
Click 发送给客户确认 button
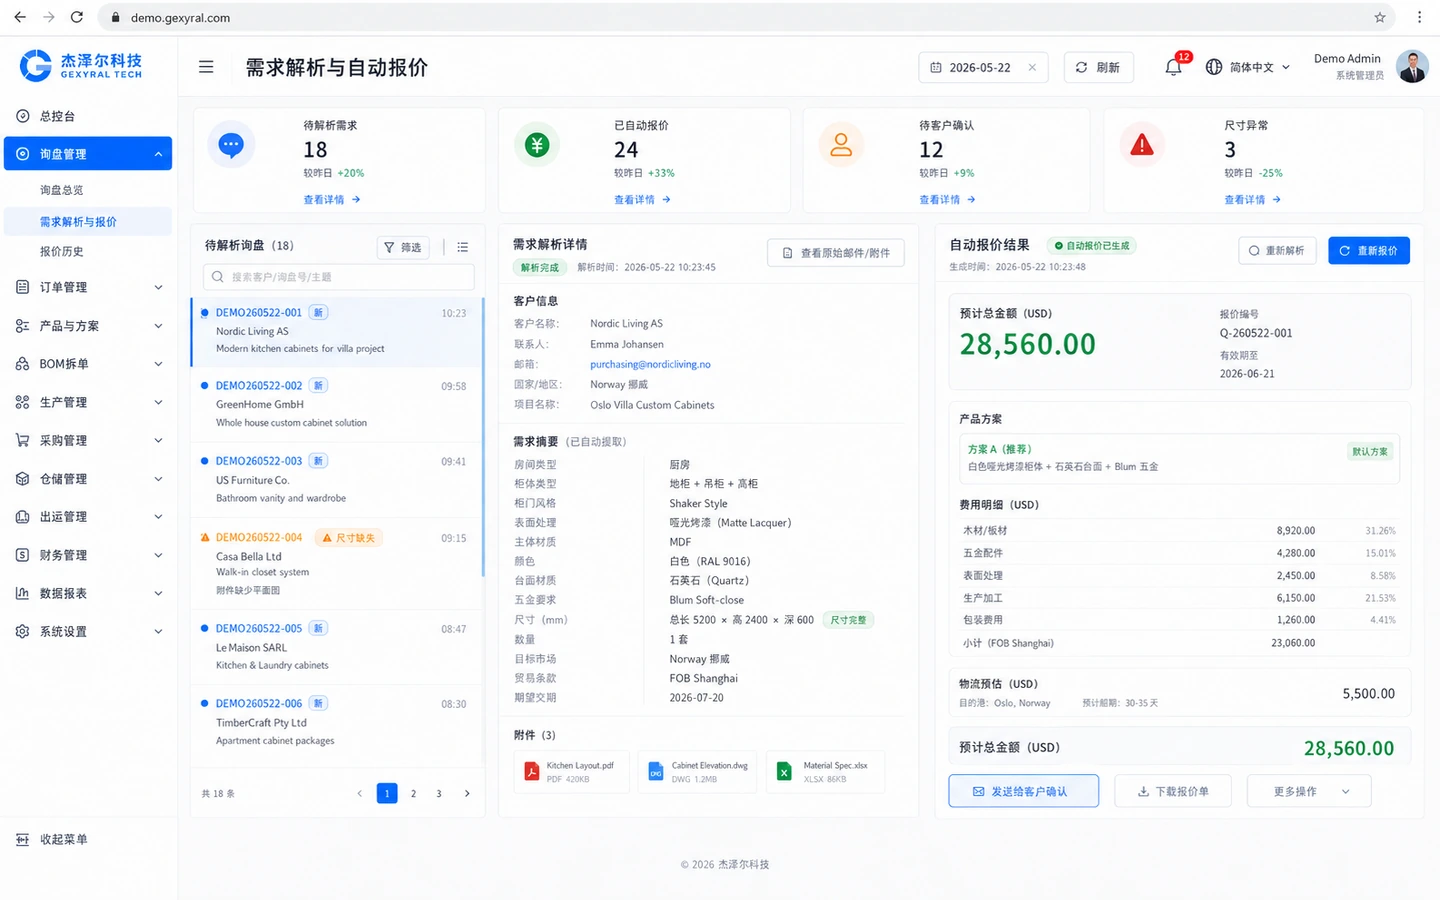[x=1023, y=791]
